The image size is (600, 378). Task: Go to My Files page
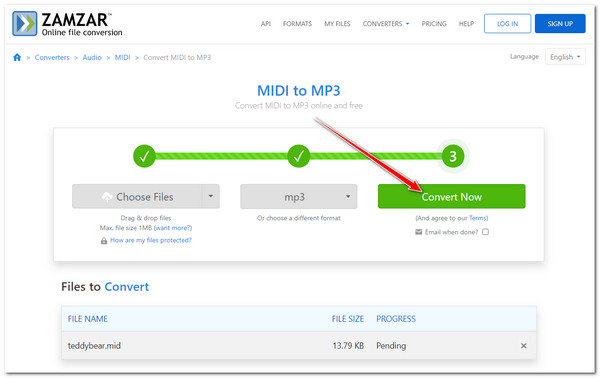click(337, 24)
